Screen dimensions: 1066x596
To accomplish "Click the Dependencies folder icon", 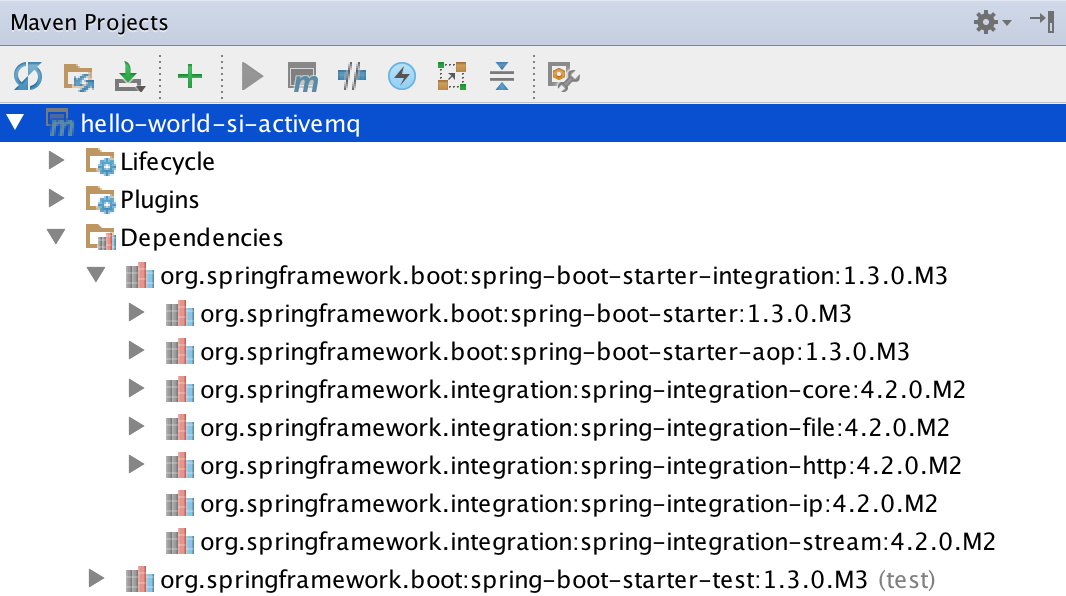I will click(101, 238).
